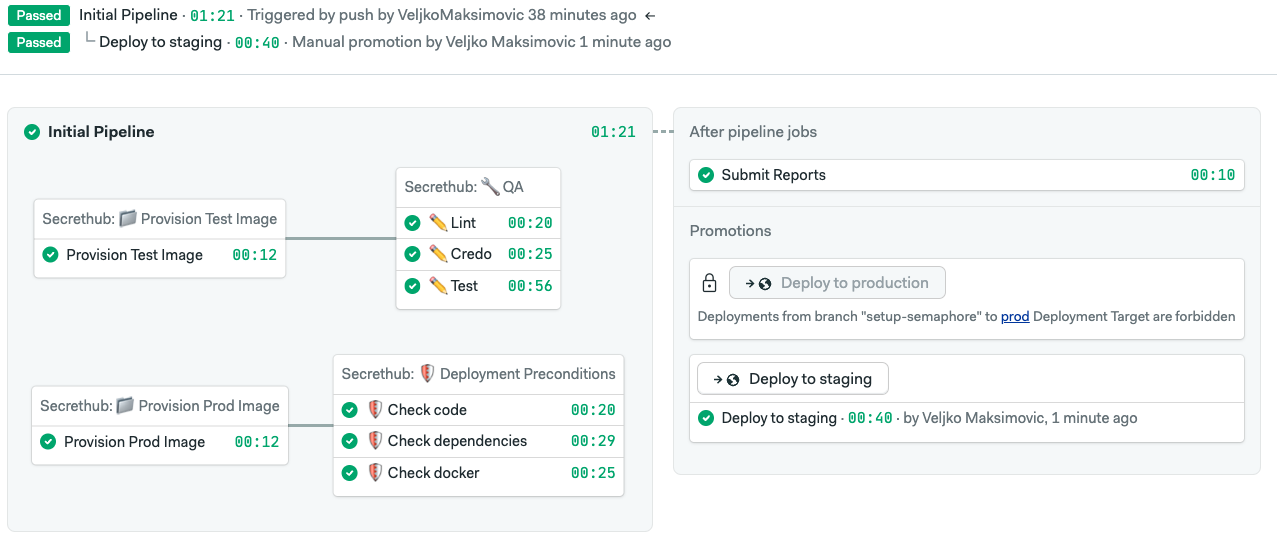Viewport: 1277px width, 538px height.
Task: Click the shield icon on Check docker job
Action: [375, 473]
